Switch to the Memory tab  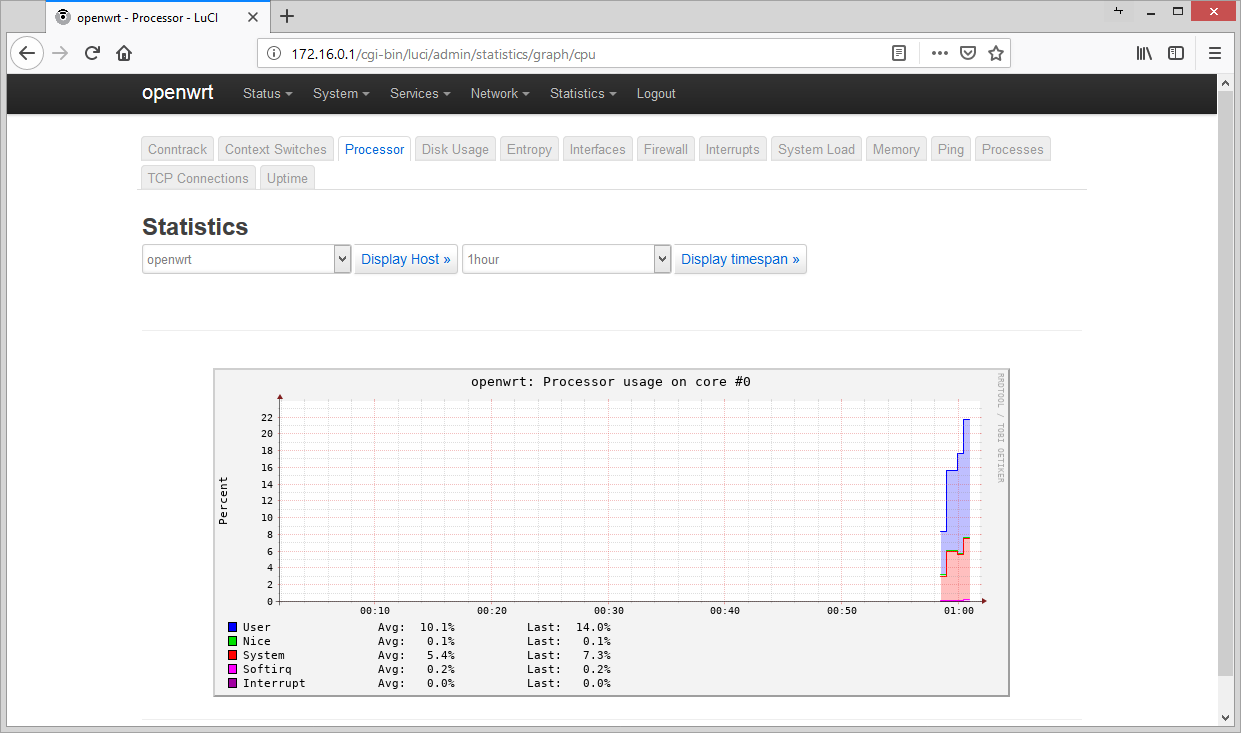pyautogui.click(x=896, y=149)
